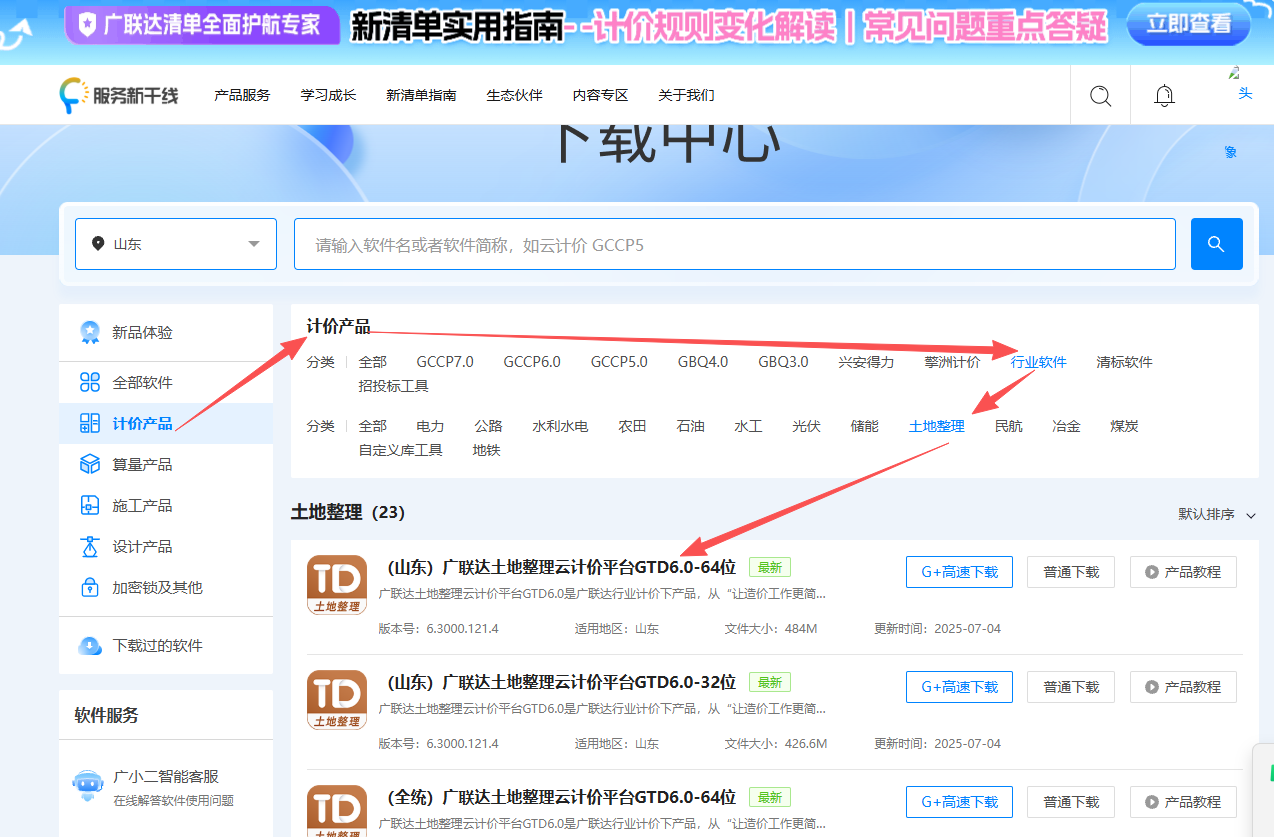Select the 新品体验 sidebar icon
The width and height of the screenshot is (1274, 837).
[x=92, y=332]
